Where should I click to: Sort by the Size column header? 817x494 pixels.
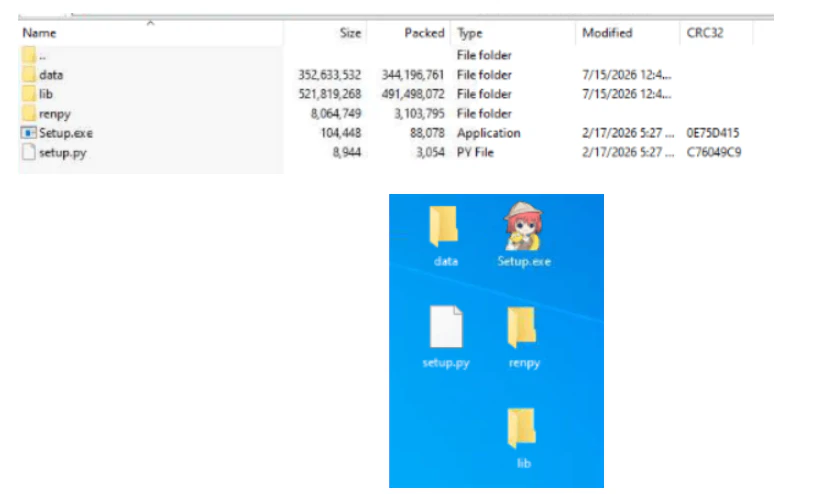(350, 33)
